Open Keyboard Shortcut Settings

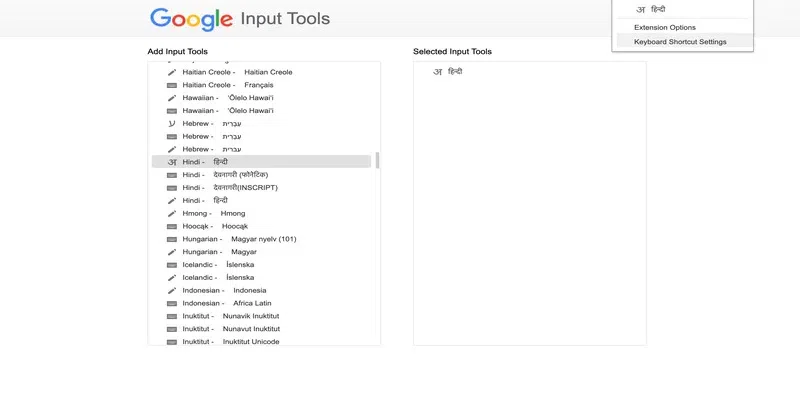click(683, 42)
